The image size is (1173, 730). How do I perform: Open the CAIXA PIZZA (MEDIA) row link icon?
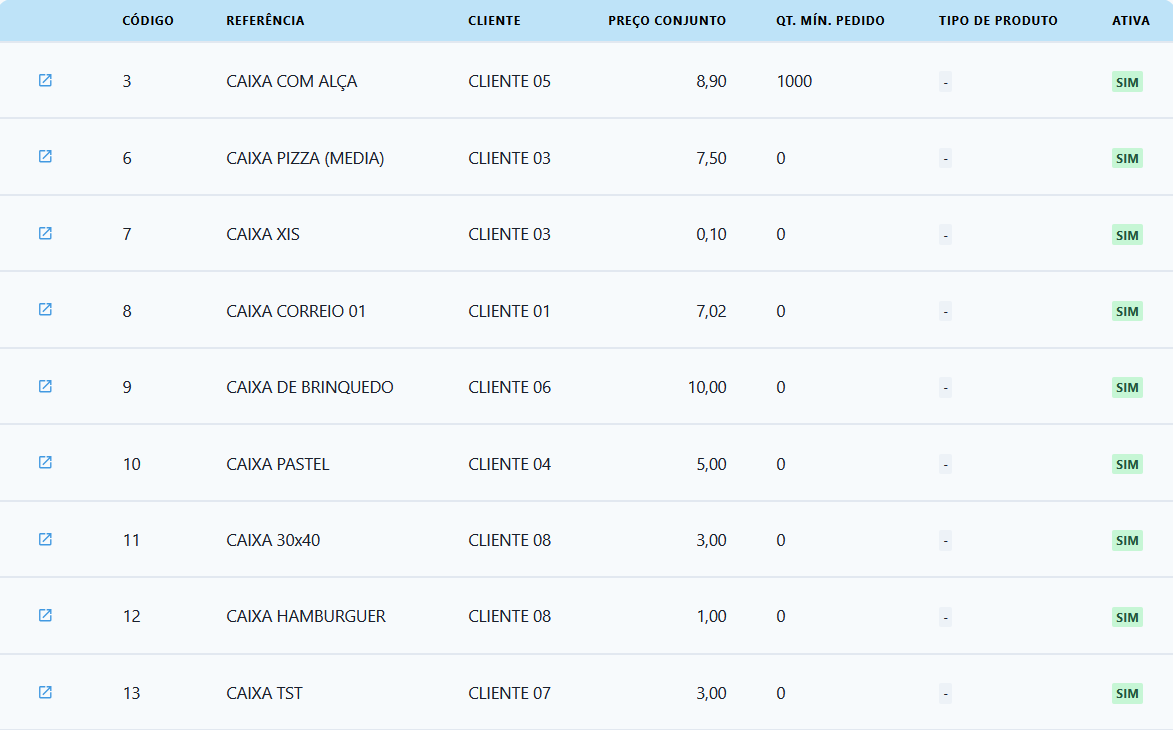pos(45,157)
